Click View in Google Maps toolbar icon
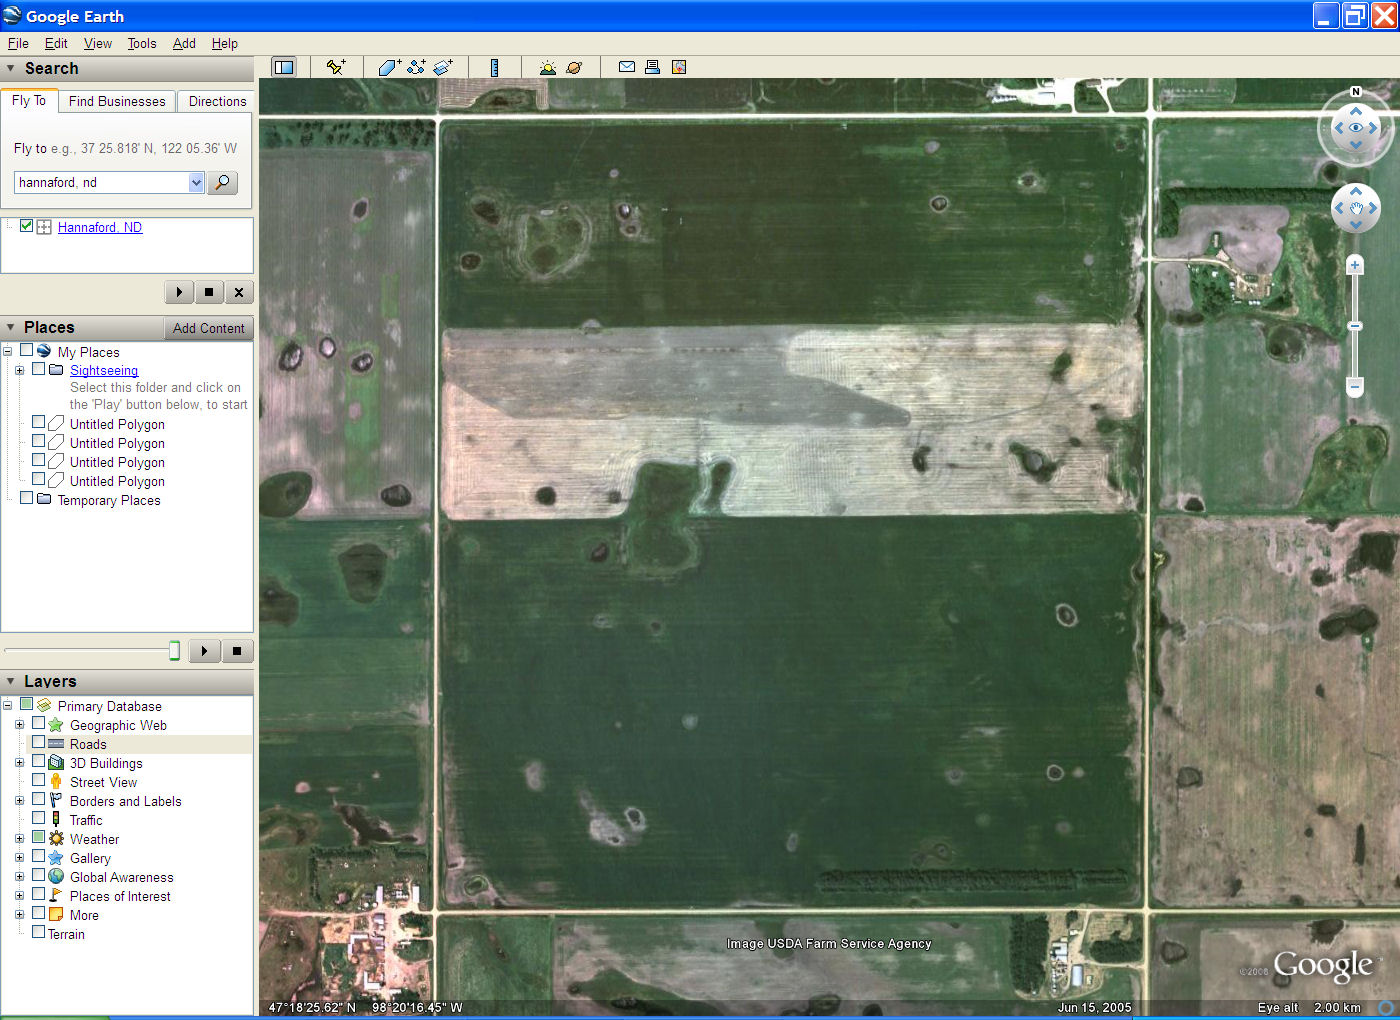The height and width of the screenshot is (1020, 1400). [x=679, y=67]
